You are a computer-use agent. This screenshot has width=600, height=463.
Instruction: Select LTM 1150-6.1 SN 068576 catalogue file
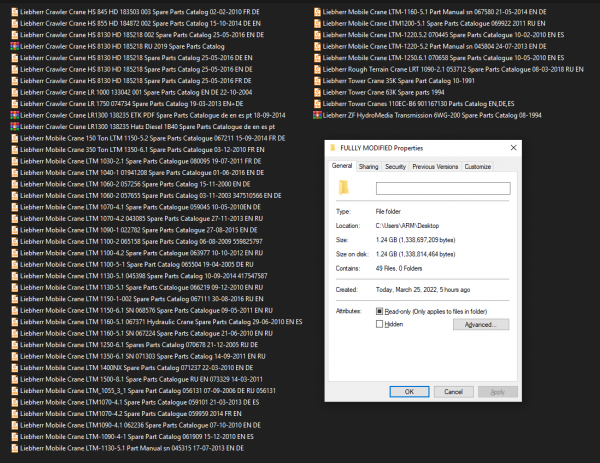(x=142, y=310)
